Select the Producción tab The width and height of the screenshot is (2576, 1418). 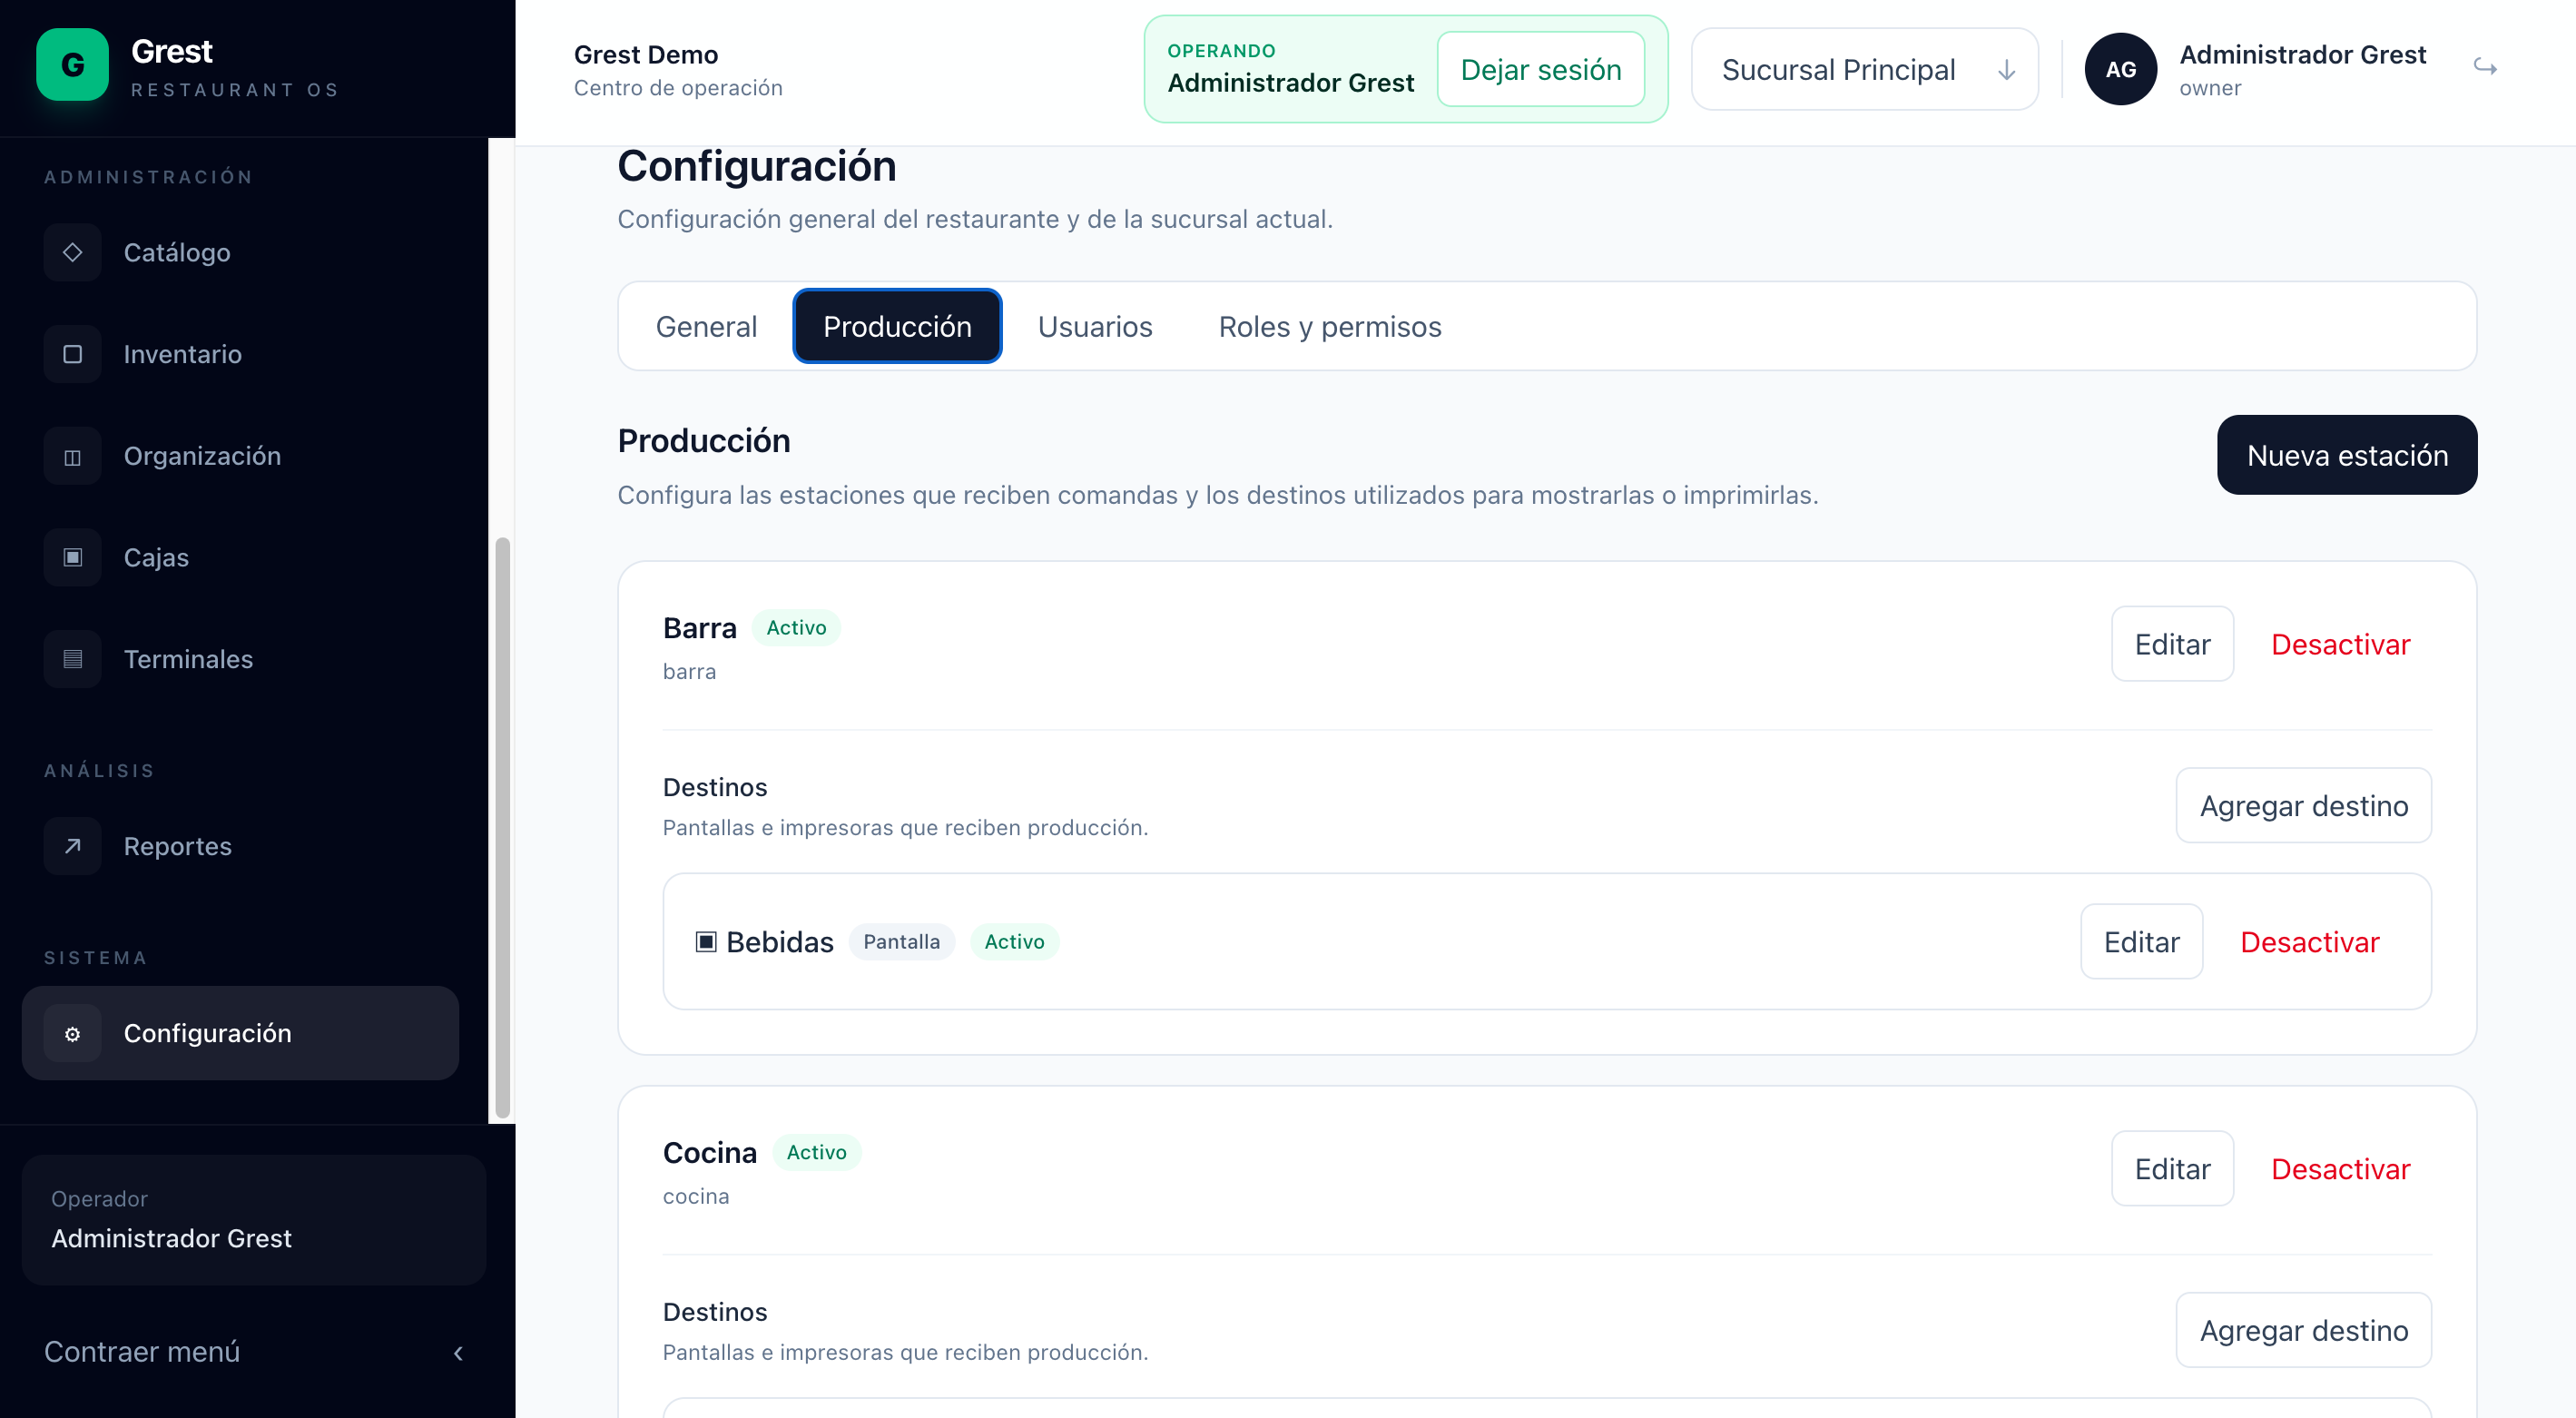(x=897, y=326)
